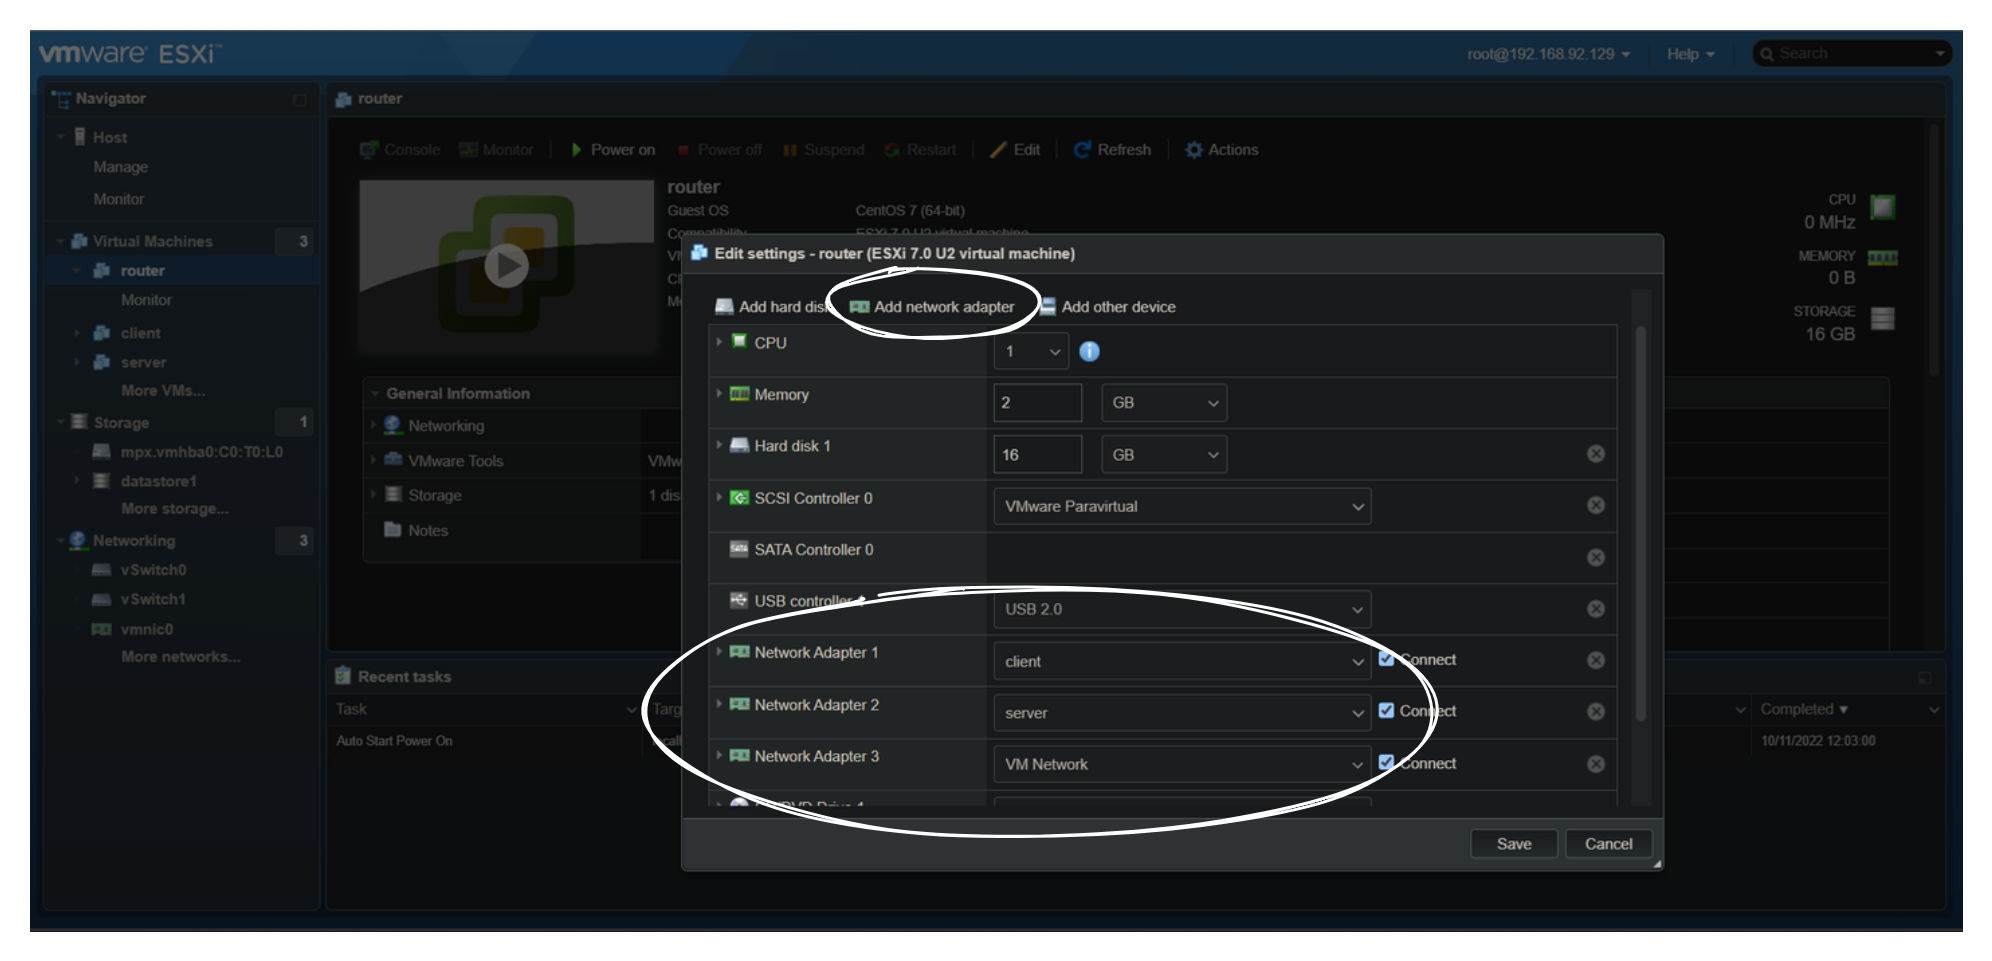Toggle Connect for Network Adapter 3
This screenshot has height=961, width=1992.
[x=1386, y=762]
